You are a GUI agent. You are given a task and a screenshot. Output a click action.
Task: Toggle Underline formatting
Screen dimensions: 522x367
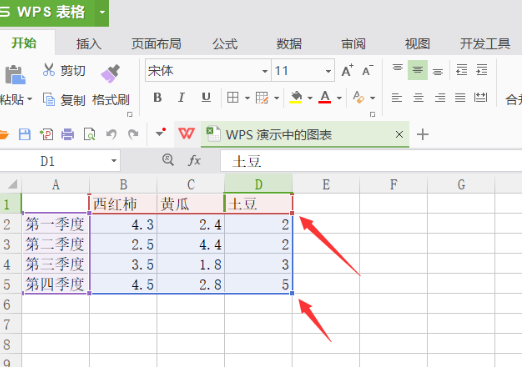click(x=206, y=98)
